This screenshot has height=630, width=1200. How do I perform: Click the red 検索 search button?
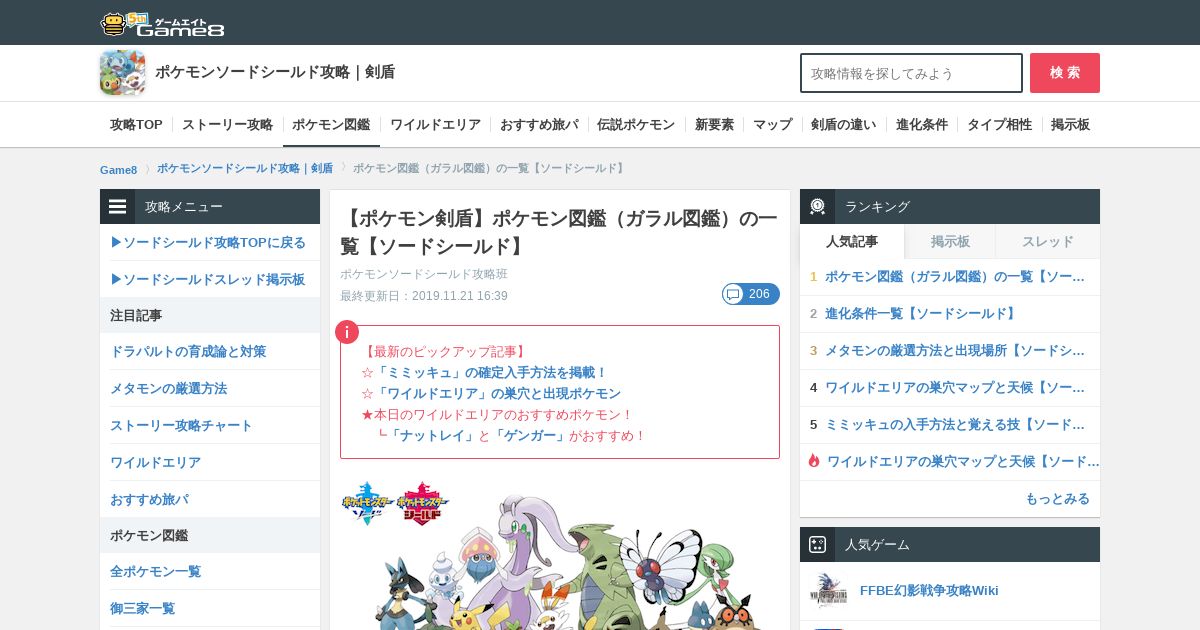(x=1065, y=73)
